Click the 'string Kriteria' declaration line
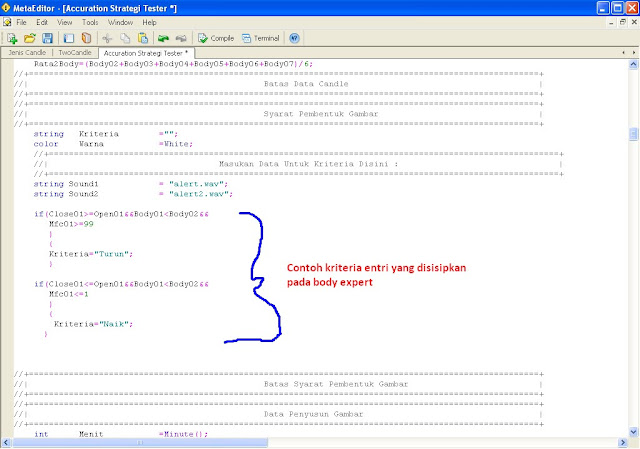Screen dimensions: 640x449 106,134
